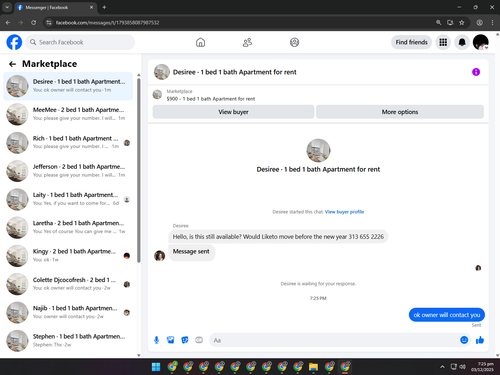This screenshot has height=375, width=500.
Task: Click the conversation list scrollbar
Action: tap(139, 170)
